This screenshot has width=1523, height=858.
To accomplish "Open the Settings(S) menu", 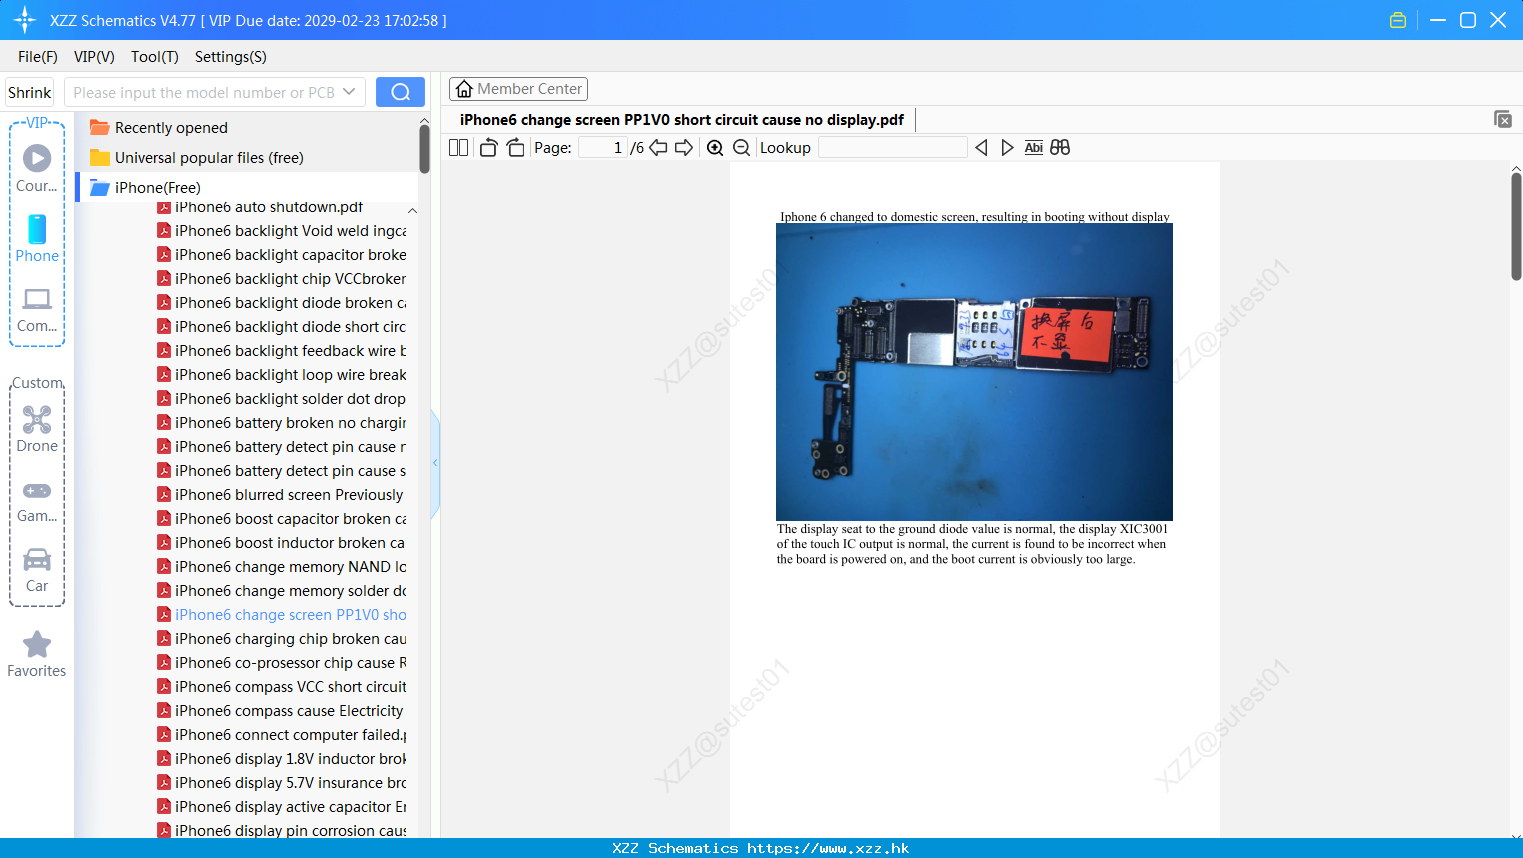I will click(231, 57).
